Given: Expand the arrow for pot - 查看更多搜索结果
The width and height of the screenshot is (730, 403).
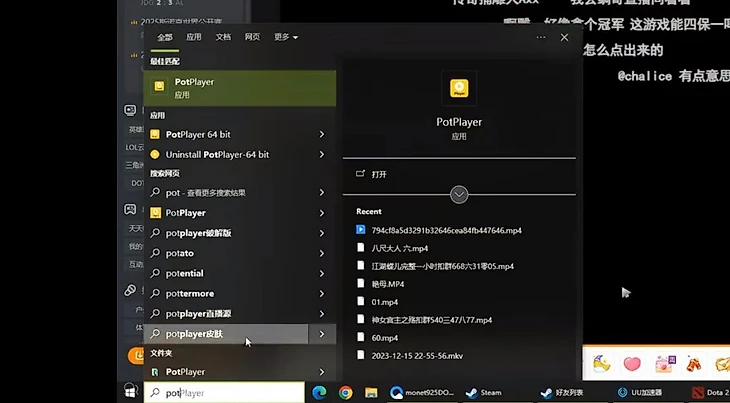Looking at the screenshot, I should pos(322,192).
